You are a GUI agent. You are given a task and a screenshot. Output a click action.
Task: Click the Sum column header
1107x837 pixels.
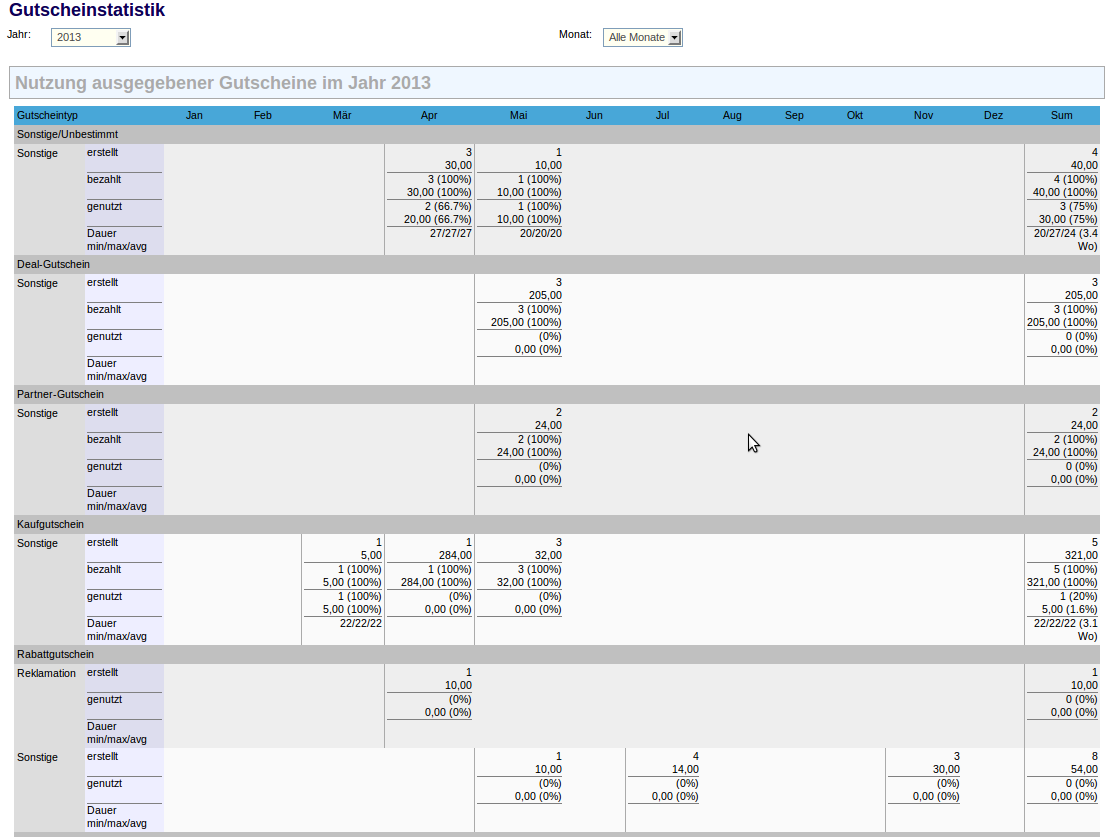point(1061,116)
